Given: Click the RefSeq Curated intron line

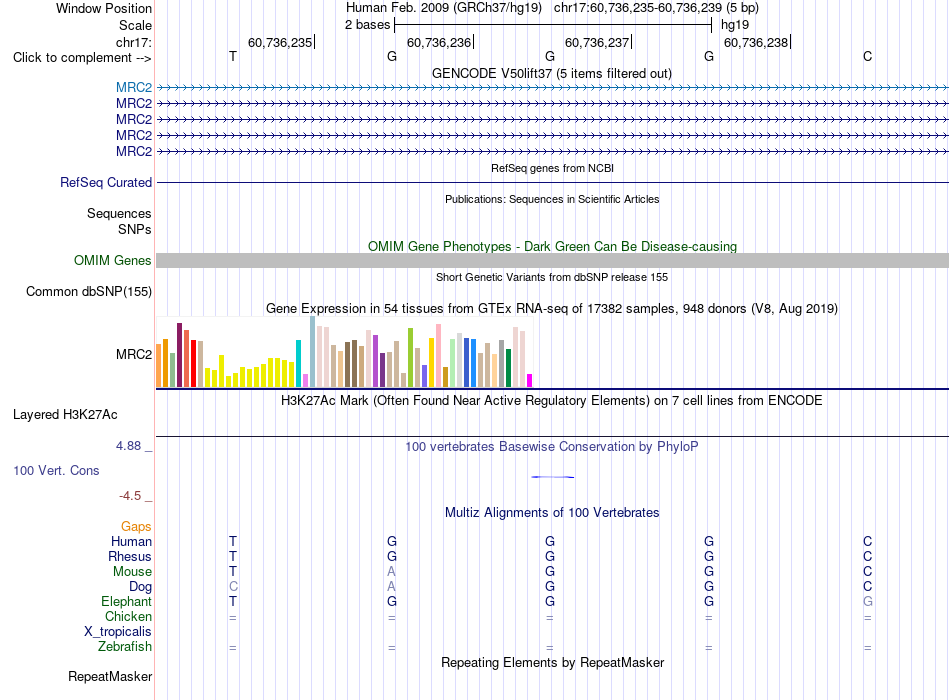Looking at the screenshot, I should [552, 182].
